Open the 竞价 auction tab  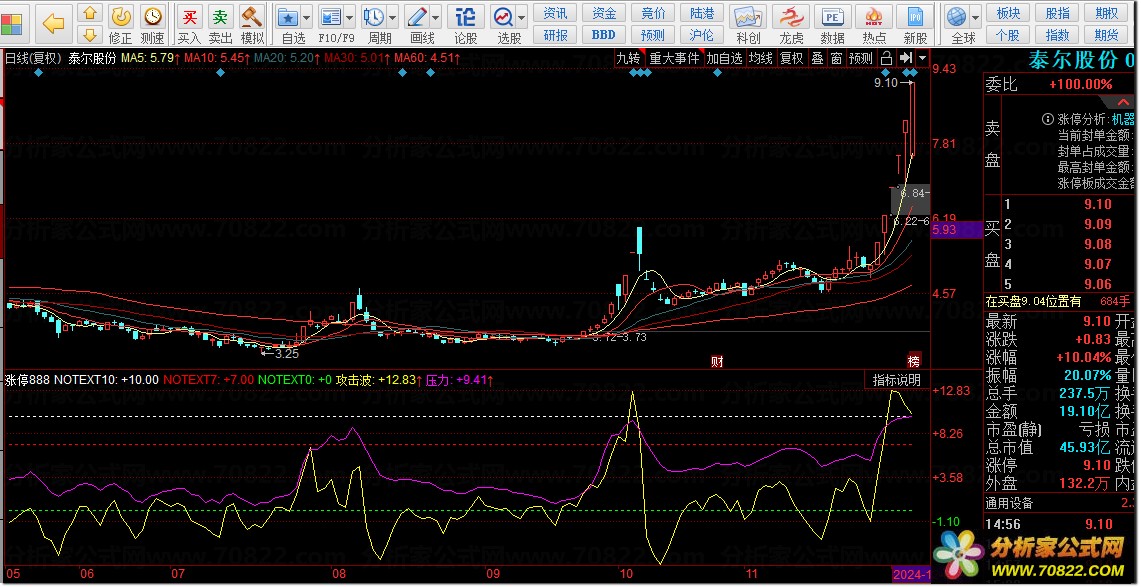[x=653, y=13]
